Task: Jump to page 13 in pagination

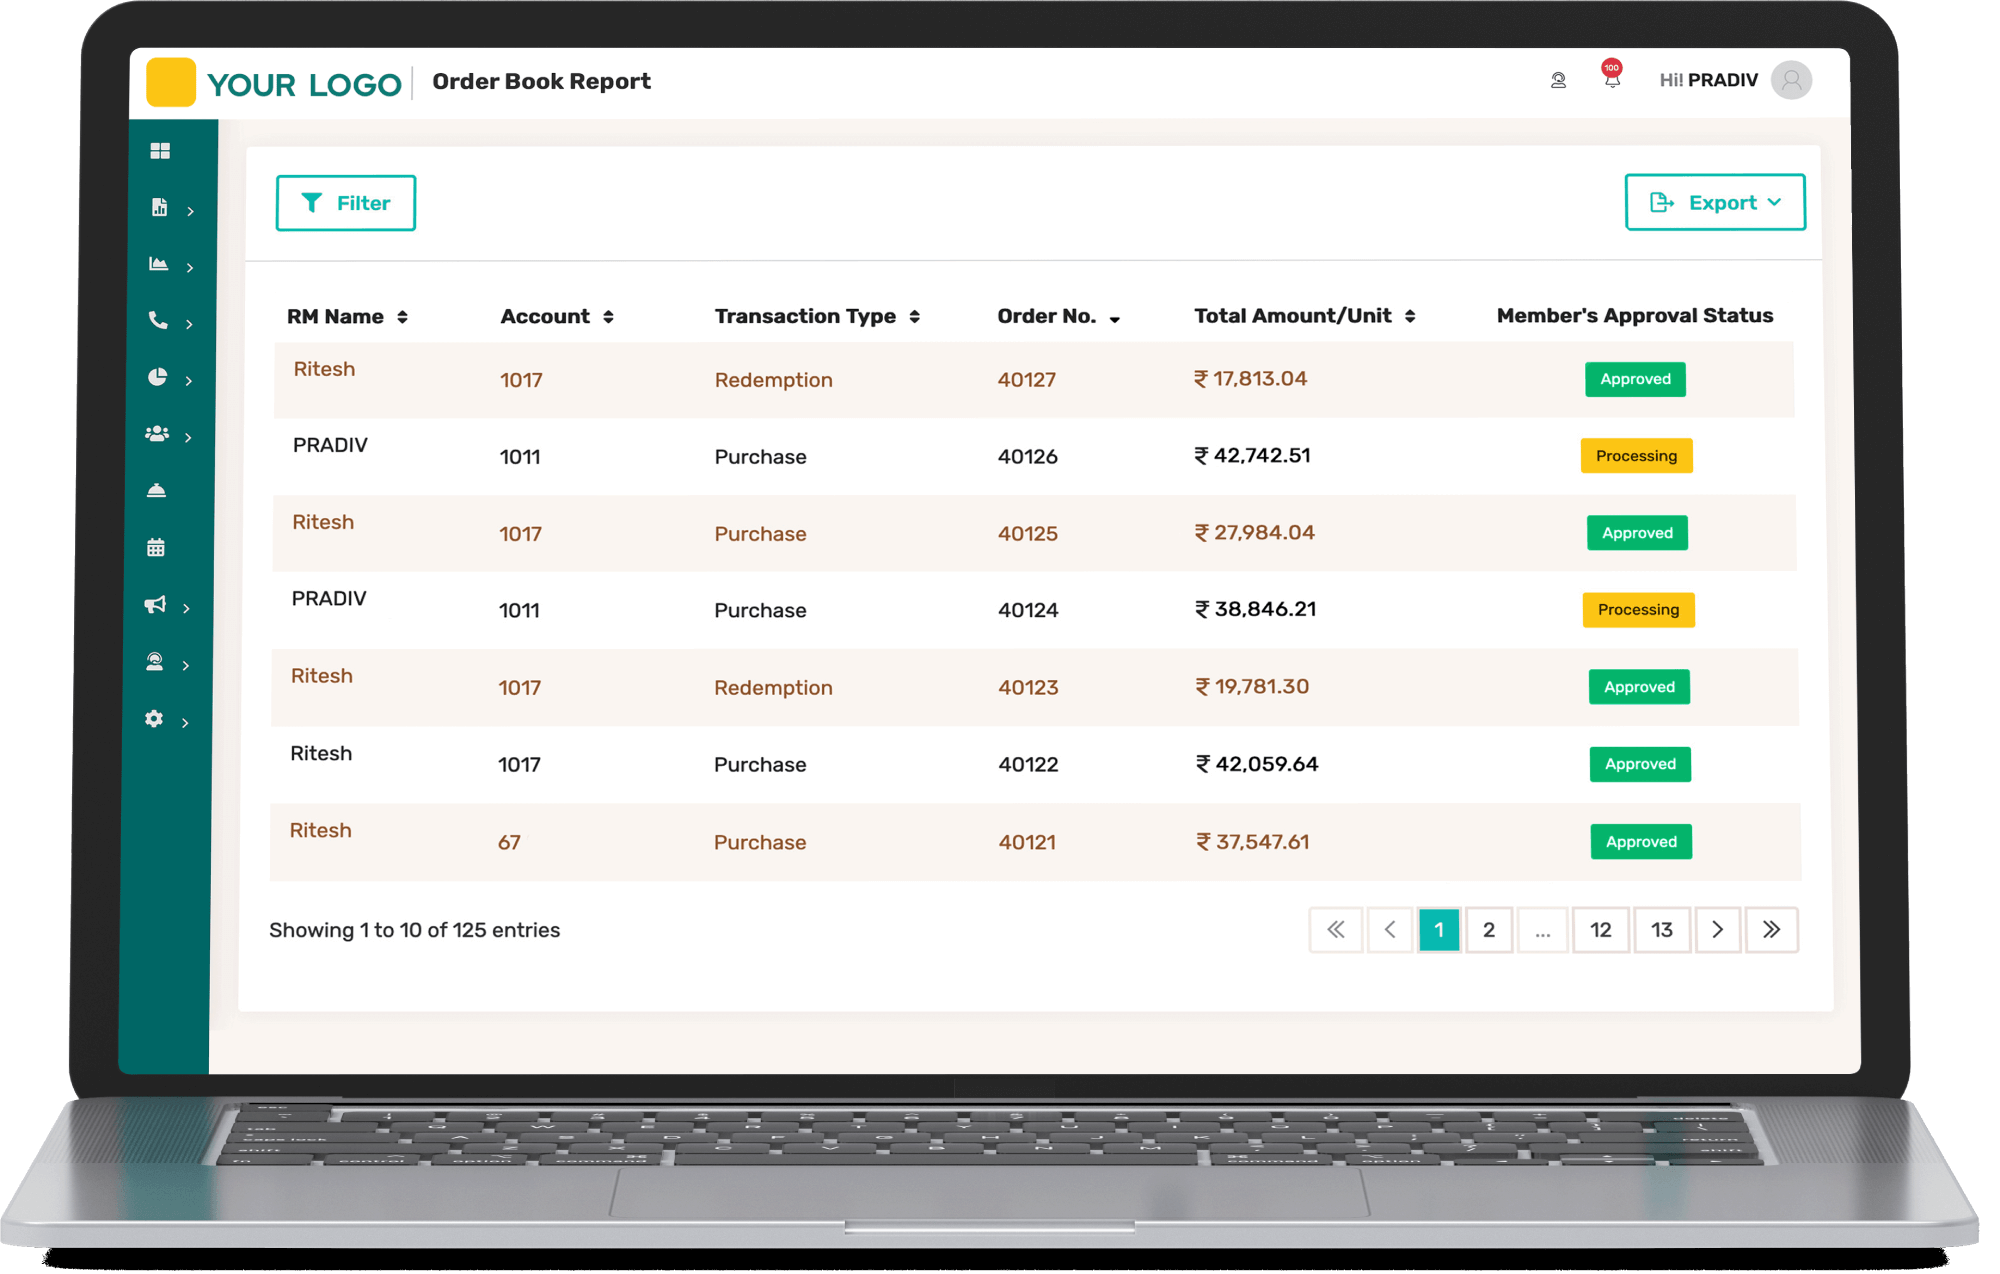Action: click(1661, 930)
